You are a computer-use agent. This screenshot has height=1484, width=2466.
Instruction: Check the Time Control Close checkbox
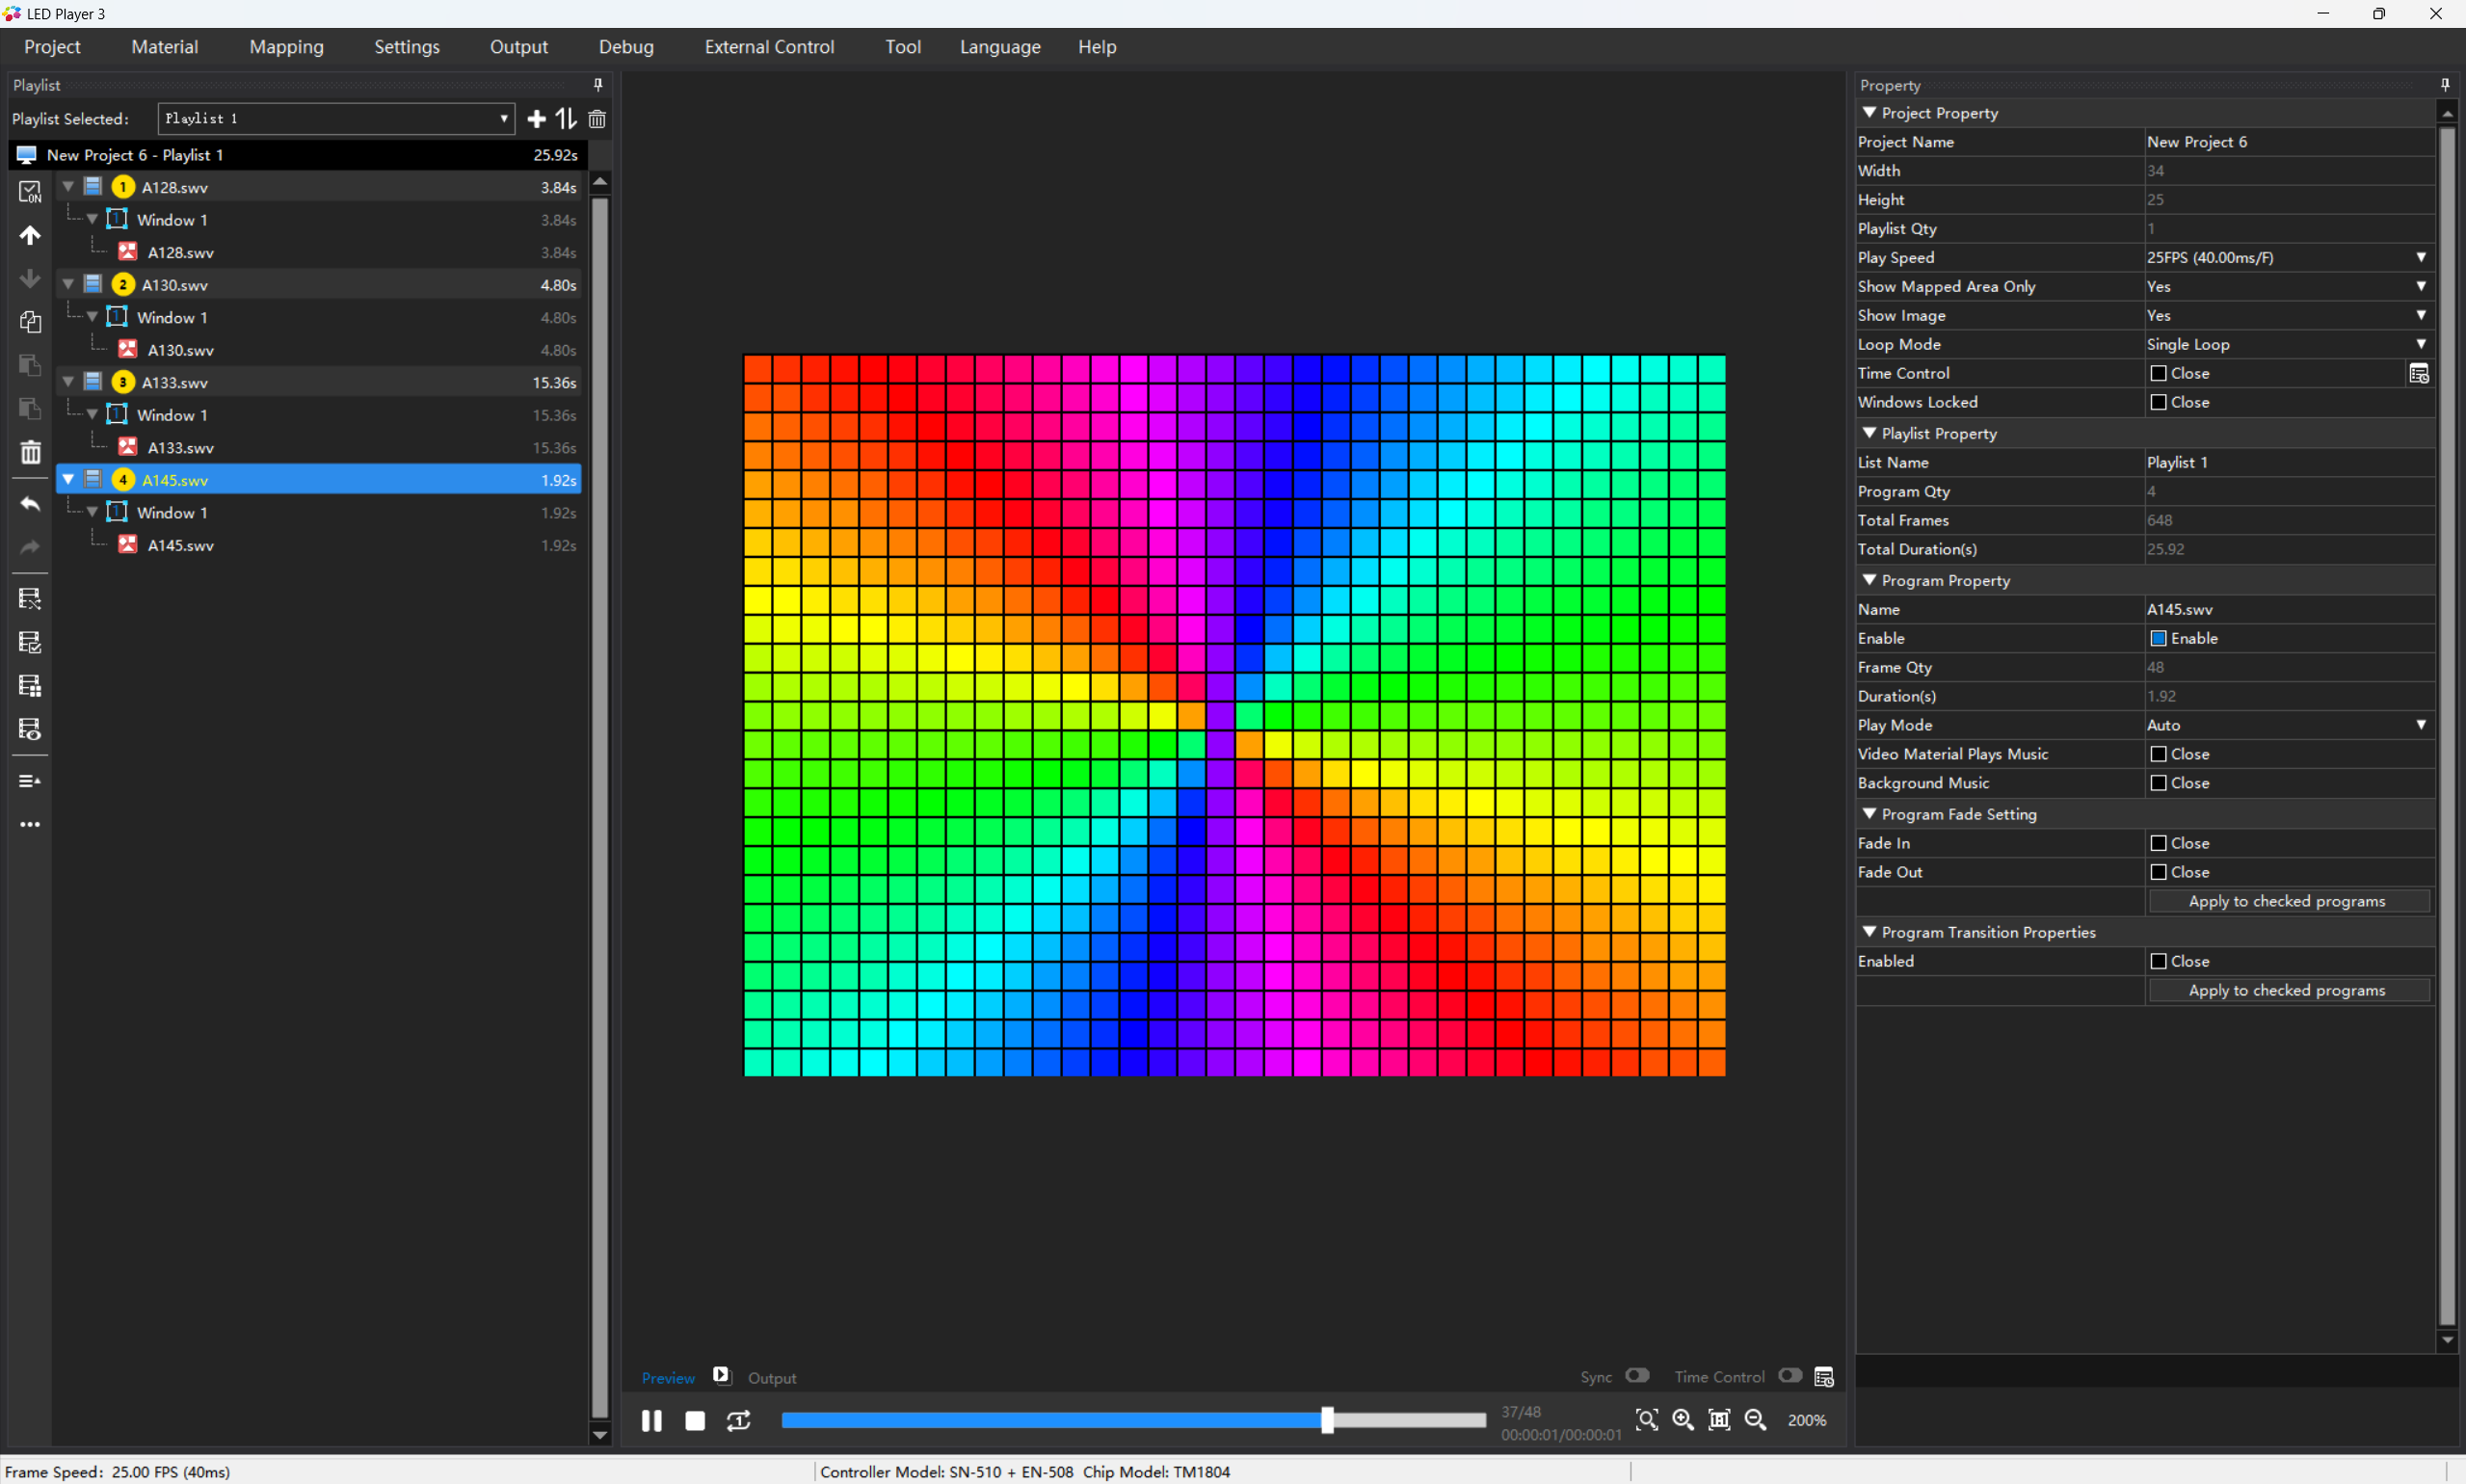coord(2158,373)
